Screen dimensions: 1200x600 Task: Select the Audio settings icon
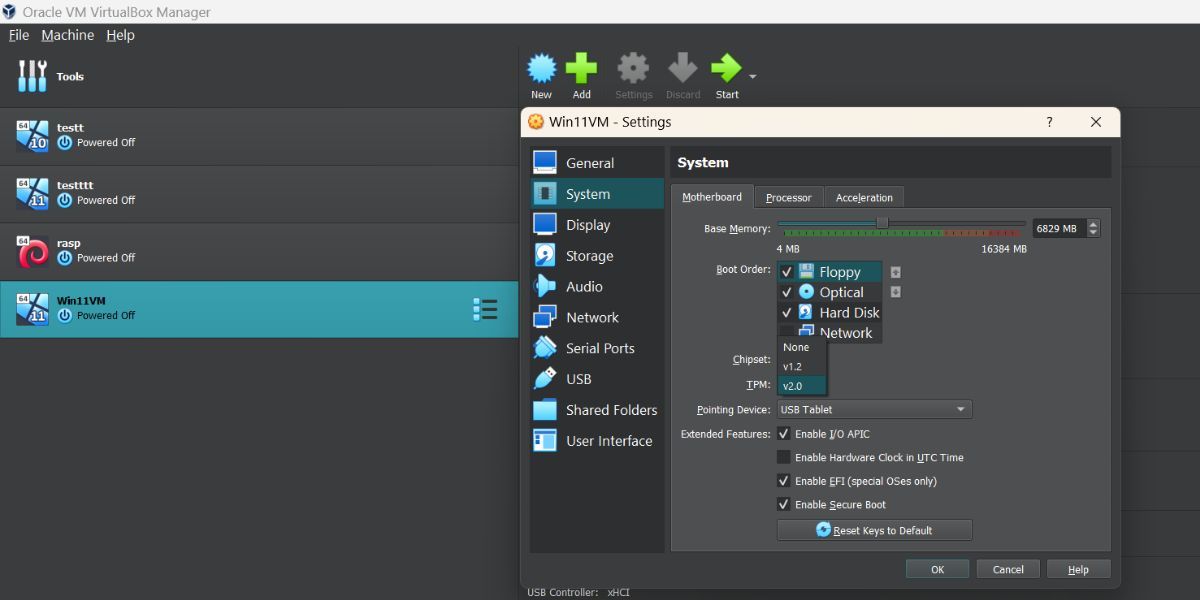pos(545,286)
